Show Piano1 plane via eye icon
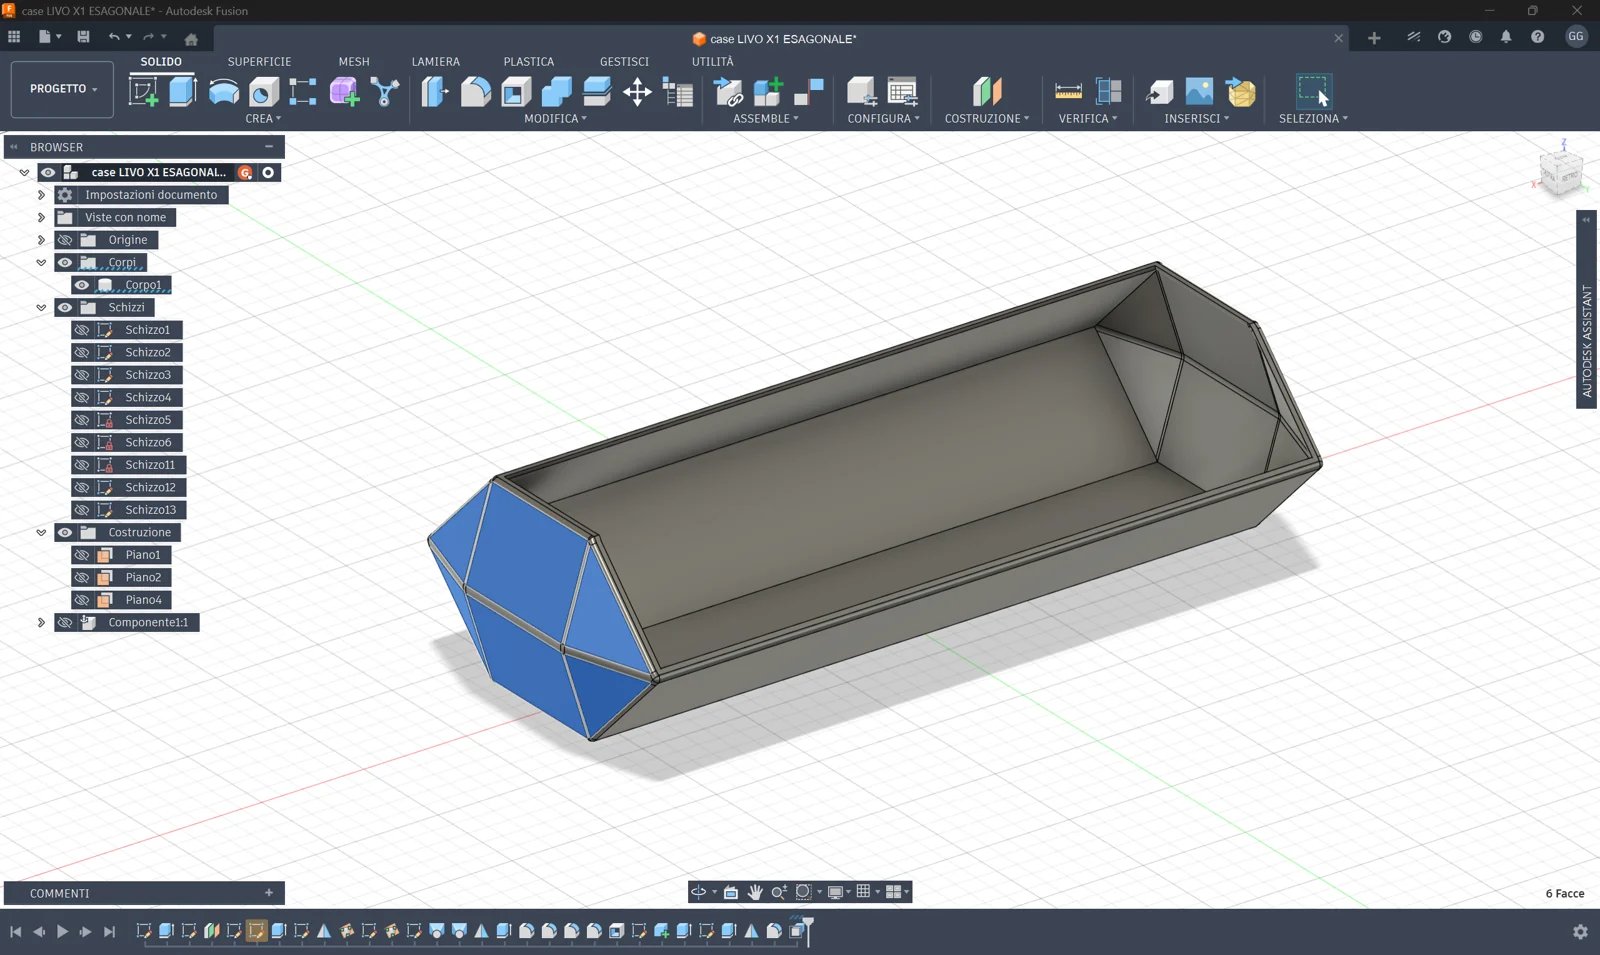The image size is (1600, 955). [x=82, y=555]
